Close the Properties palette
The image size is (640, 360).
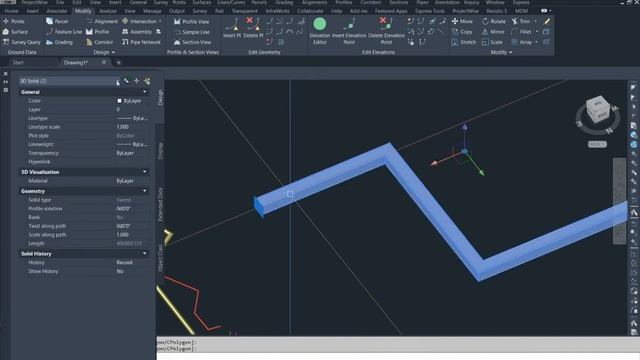5,74
